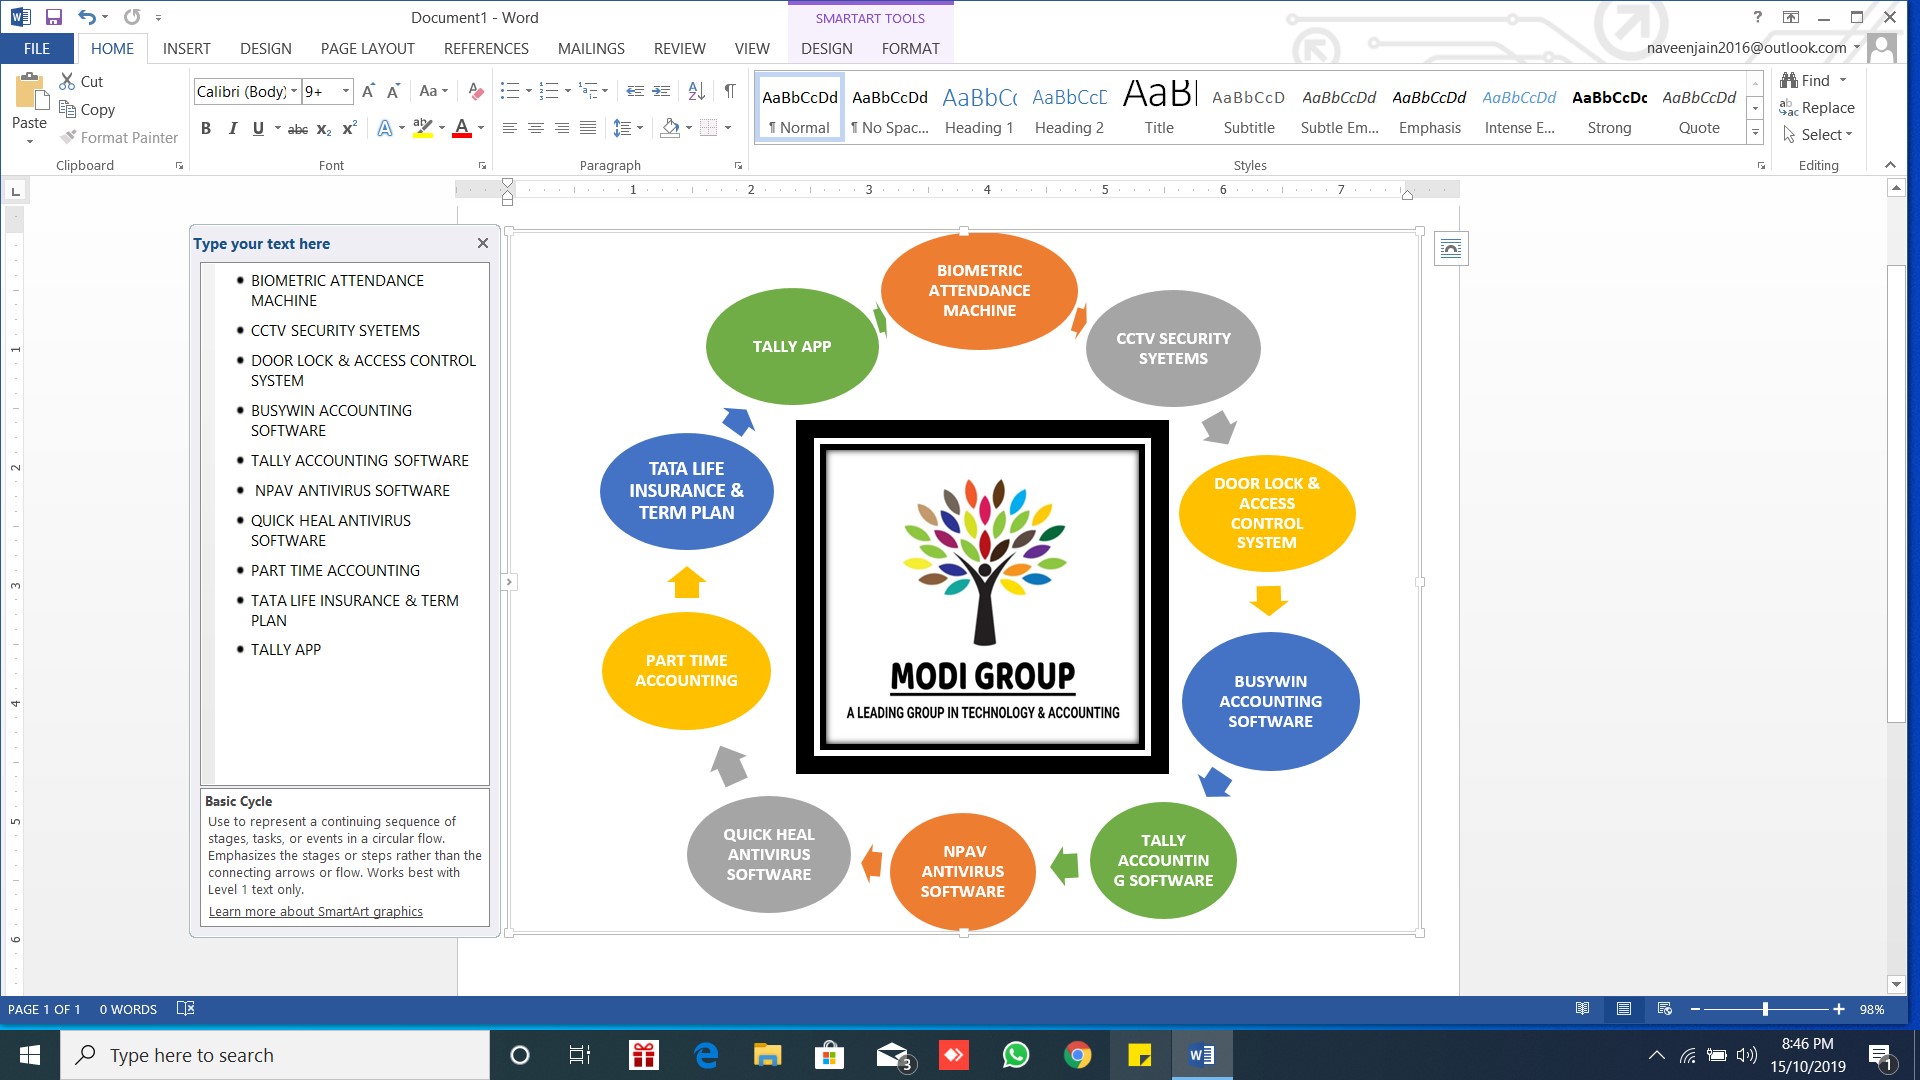Toggle italic formatting
This screenshot has width=1920, height=1080.
pyautogui.click(x=232, y=128)
